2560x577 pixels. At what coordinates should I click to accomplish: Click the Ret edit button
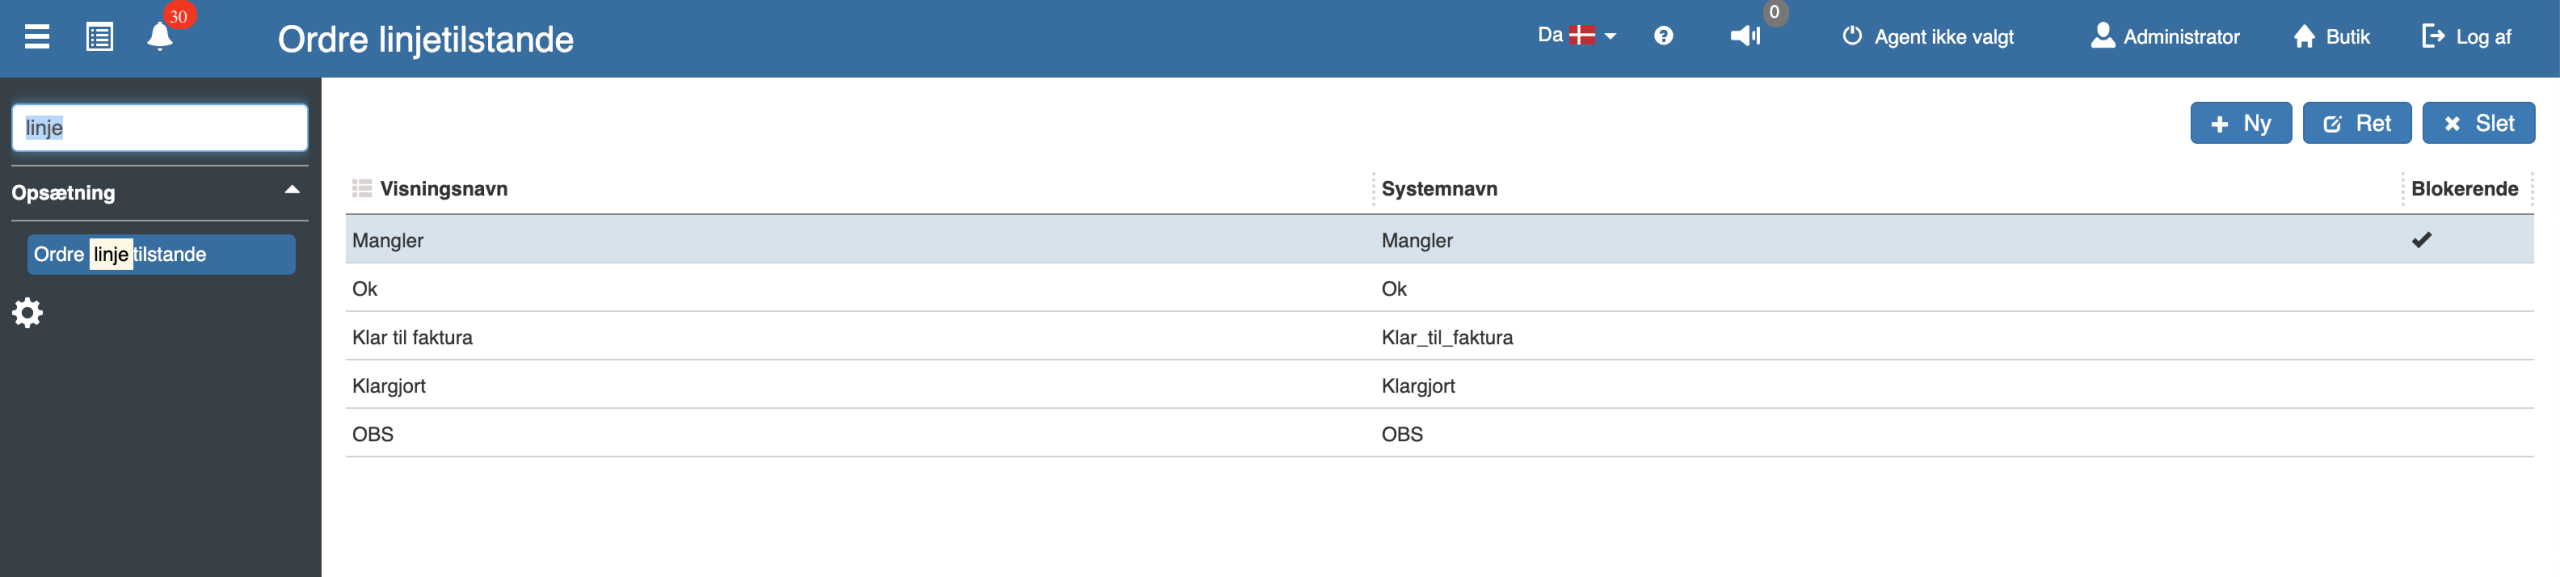coord(2357,123)
